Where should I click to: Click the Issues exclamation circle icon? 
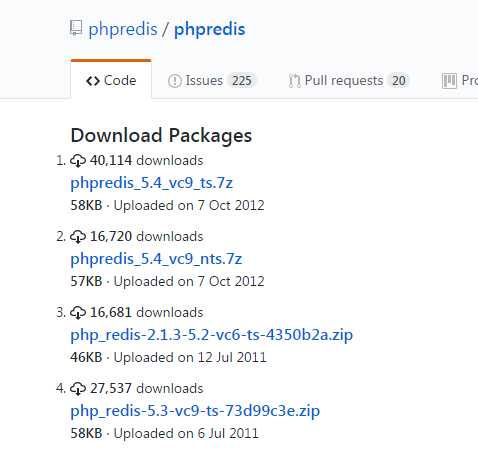(175, 81)
